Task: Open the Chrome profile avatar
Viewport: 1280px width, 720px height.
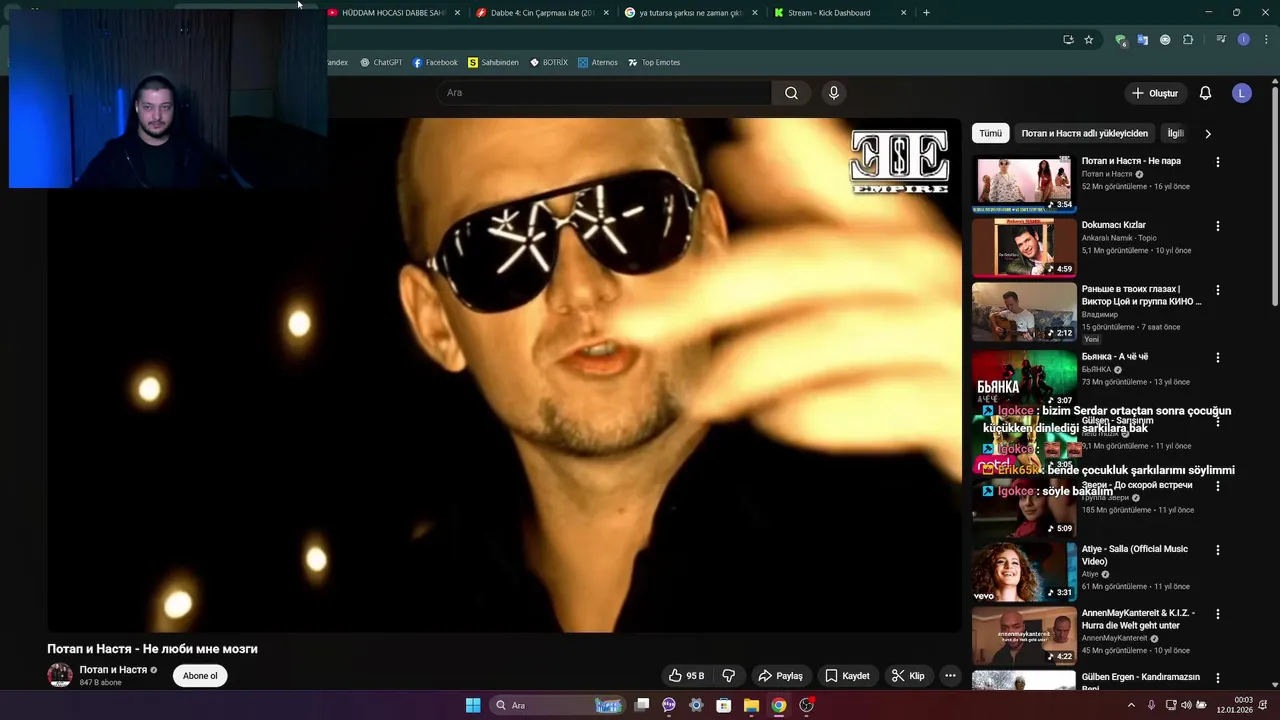Action: 1243,40
